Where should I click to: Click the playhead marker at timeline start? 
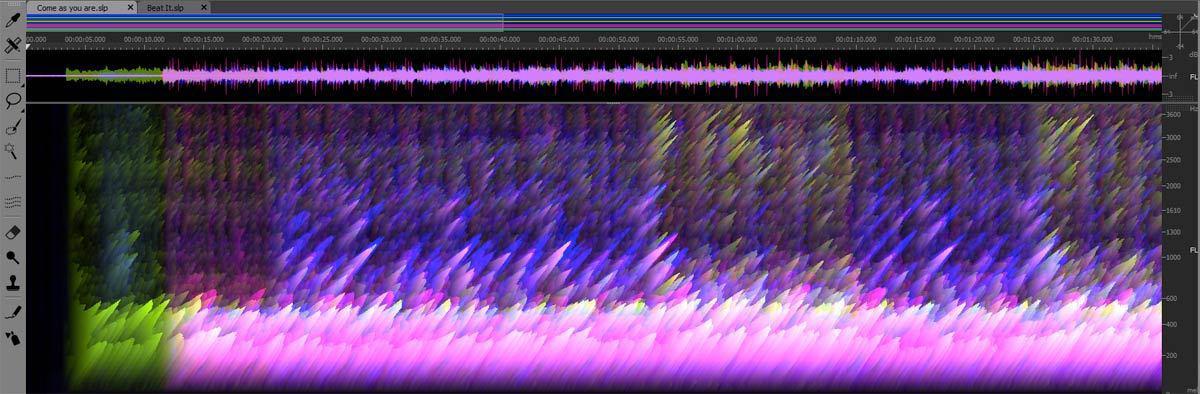tap(29, 46)
